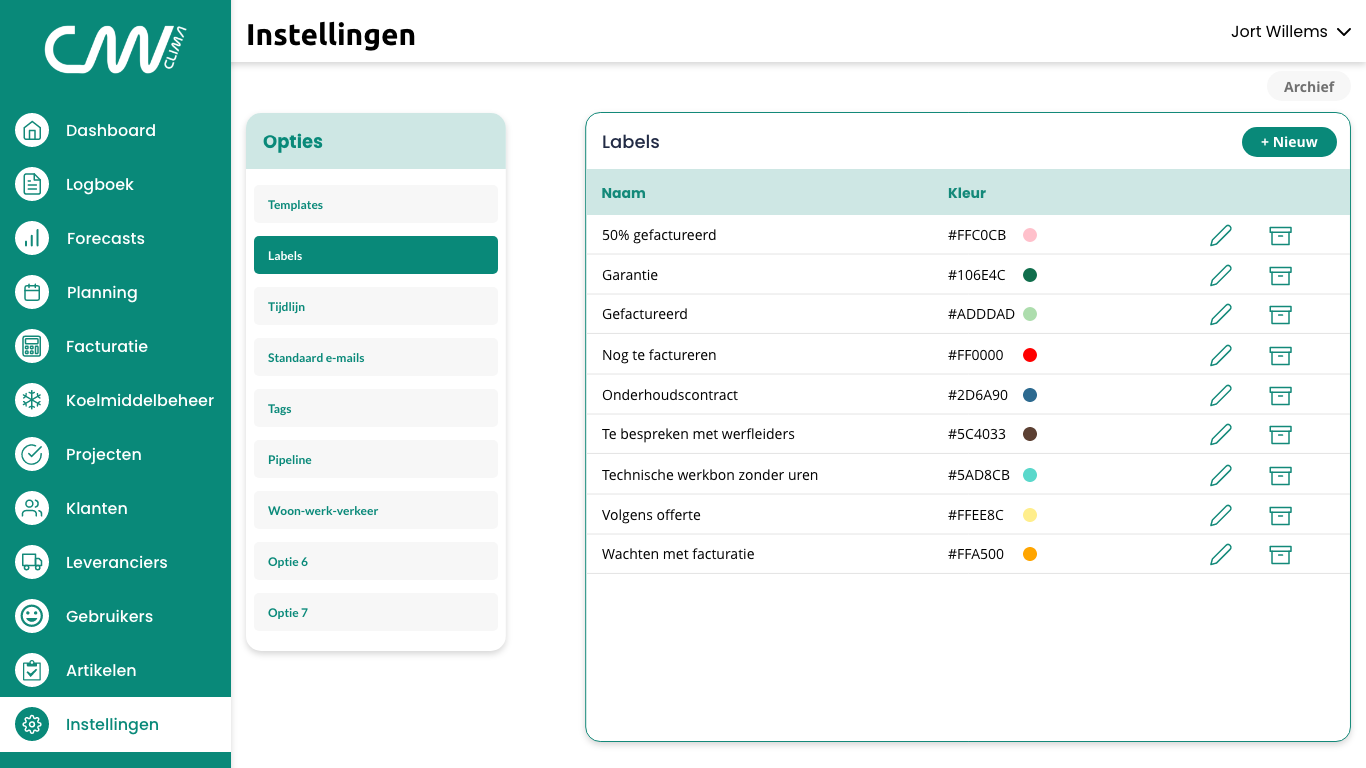Open the Forecasts chart icon
This screenshot has width=1366, height=768.
[x=32, y=238]
